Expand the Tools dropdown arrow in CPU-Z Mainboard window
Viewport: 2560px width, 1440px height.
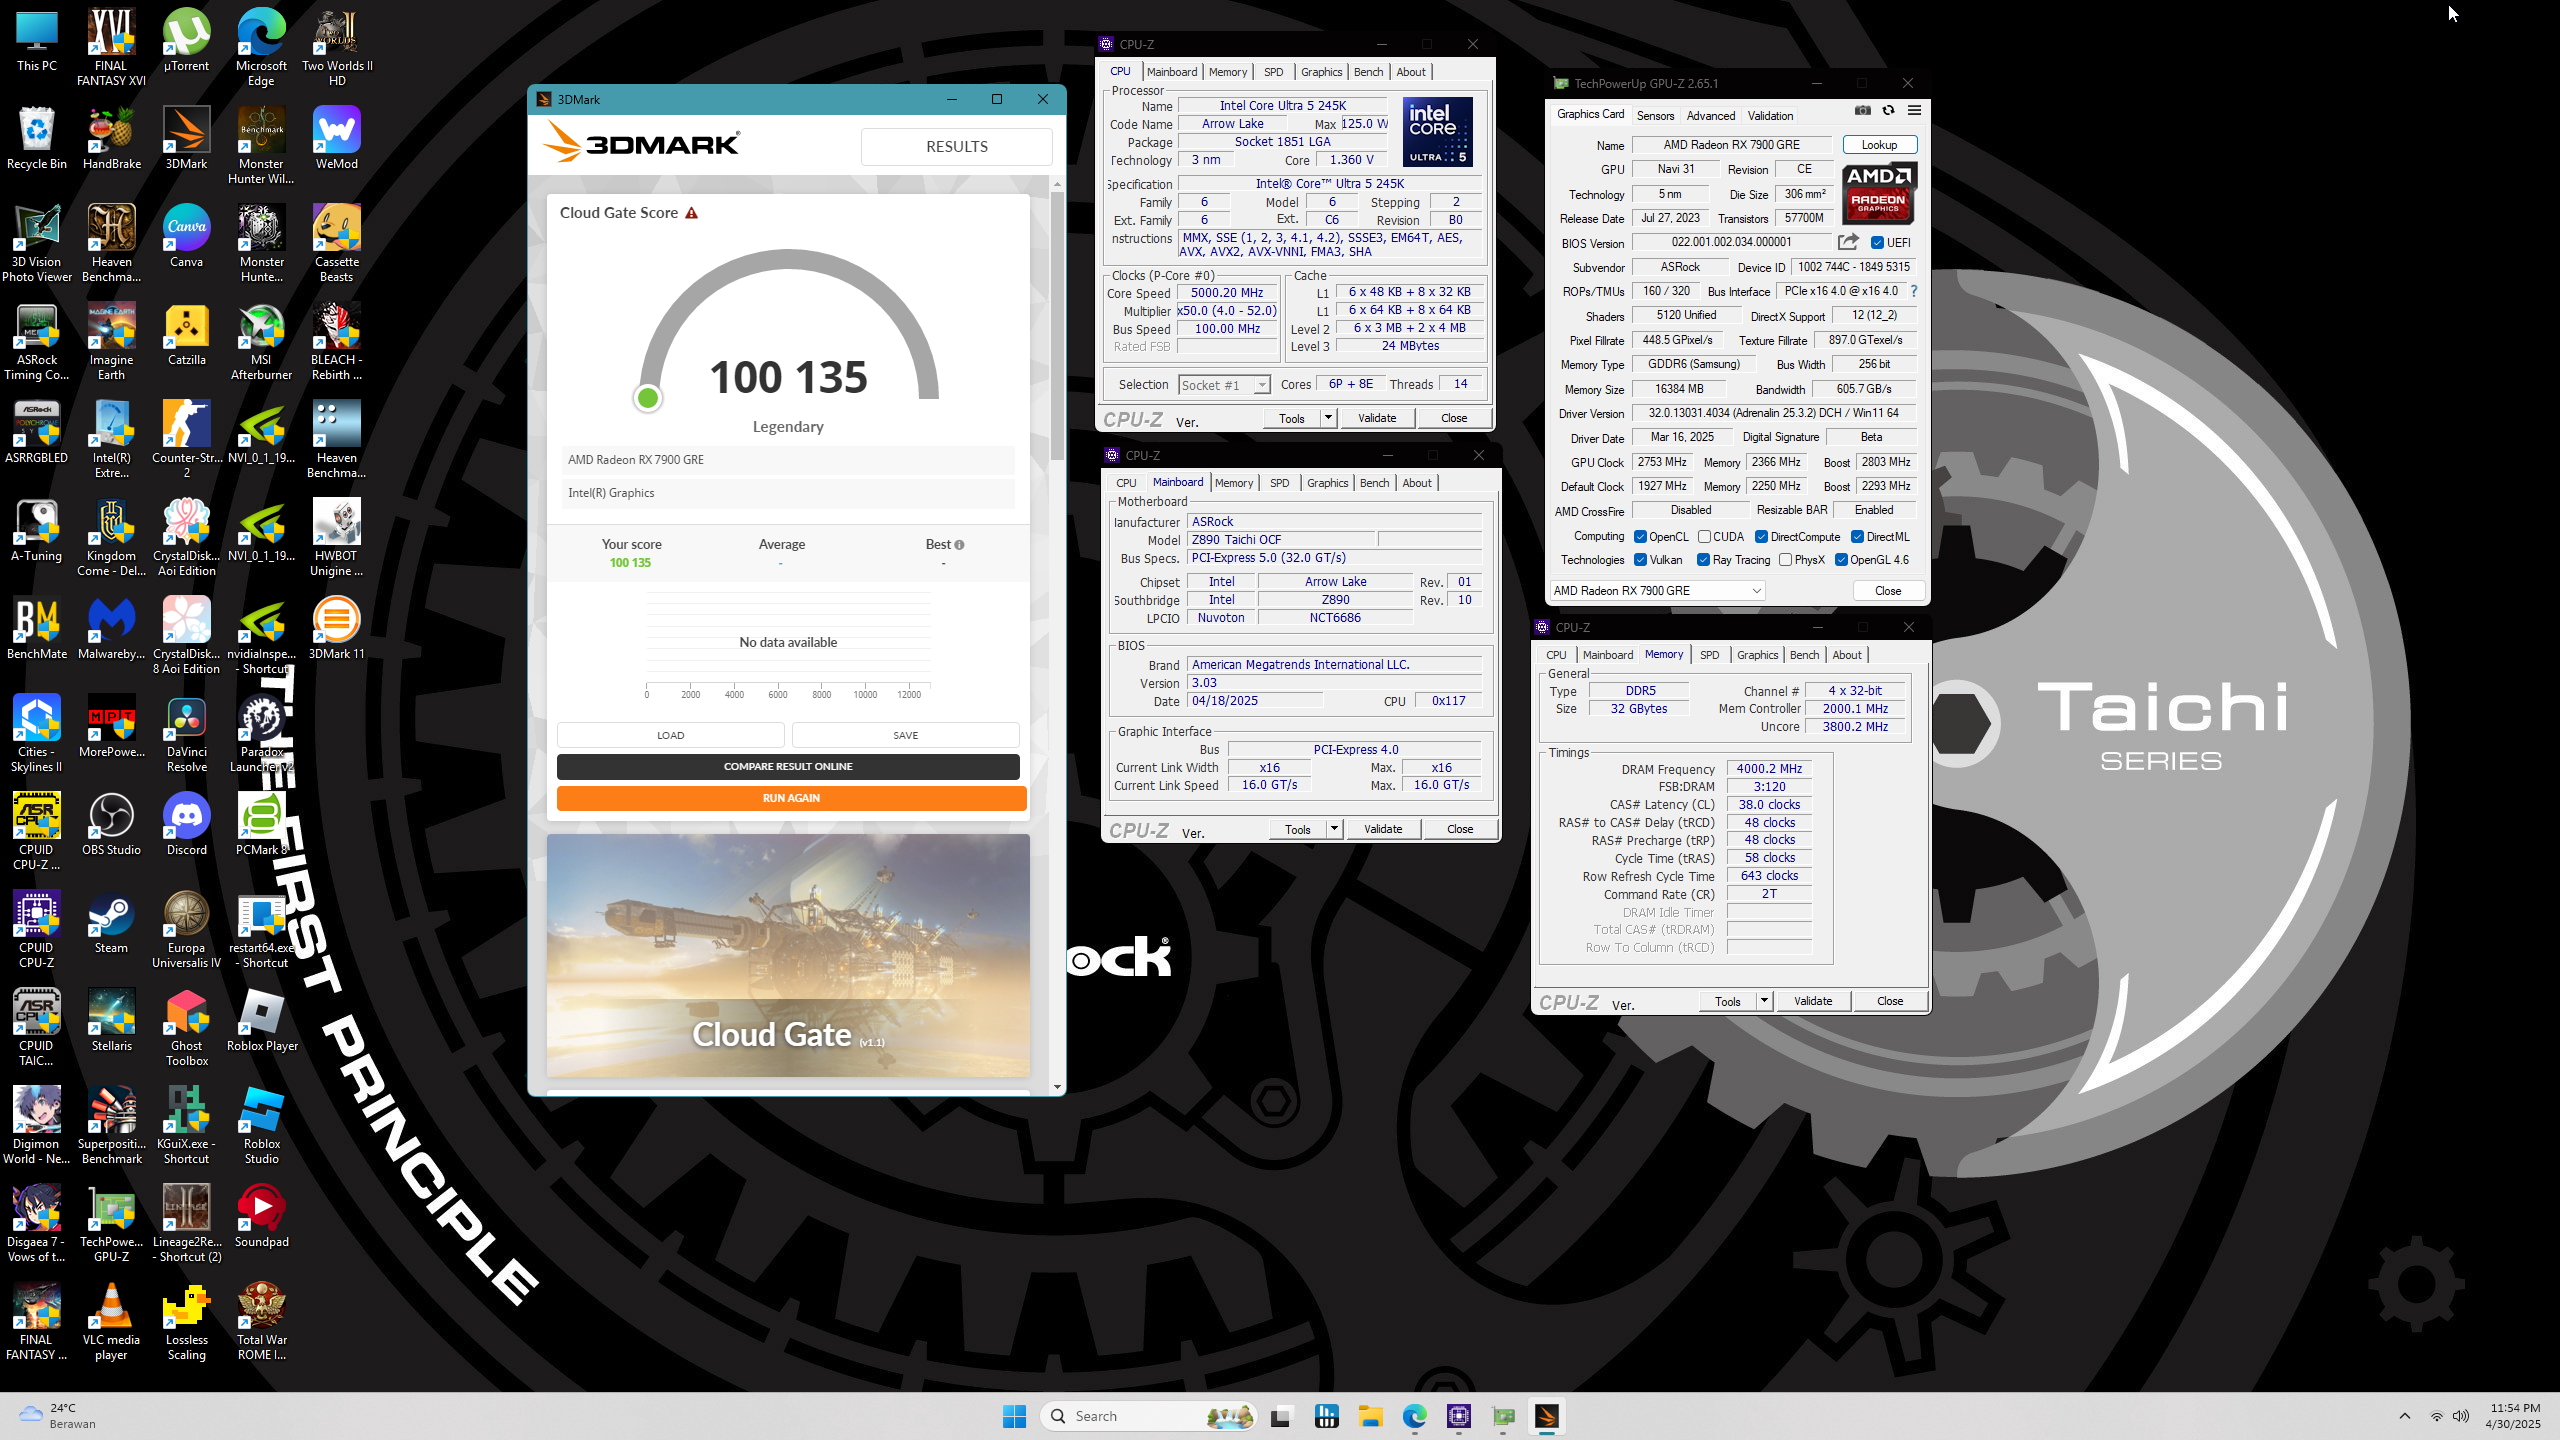pyautogui.click(x=1334, y=829)
